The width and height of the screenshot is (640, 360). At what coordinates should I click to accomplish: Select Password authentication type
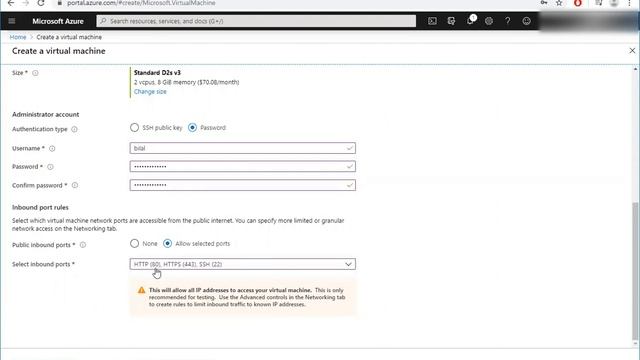click(x=192, y=128)
